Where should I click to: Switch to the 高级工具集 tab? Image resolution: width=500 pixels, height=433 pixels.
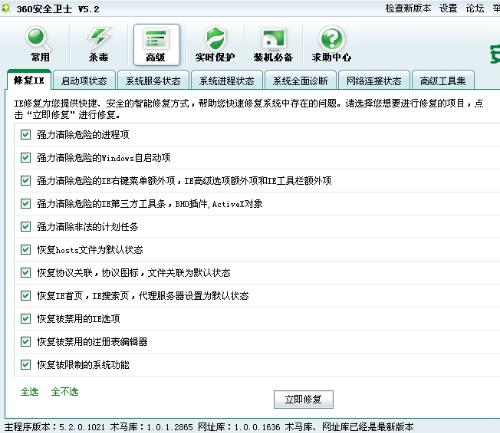pos(443,81)
